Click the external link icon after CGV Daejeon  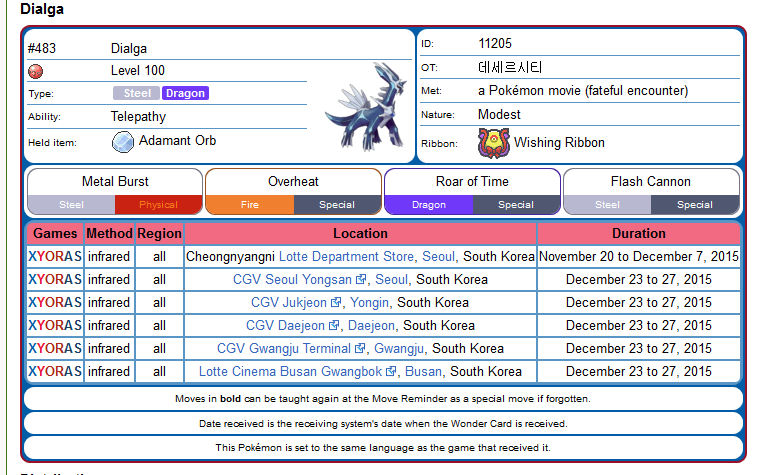point(334,325)
